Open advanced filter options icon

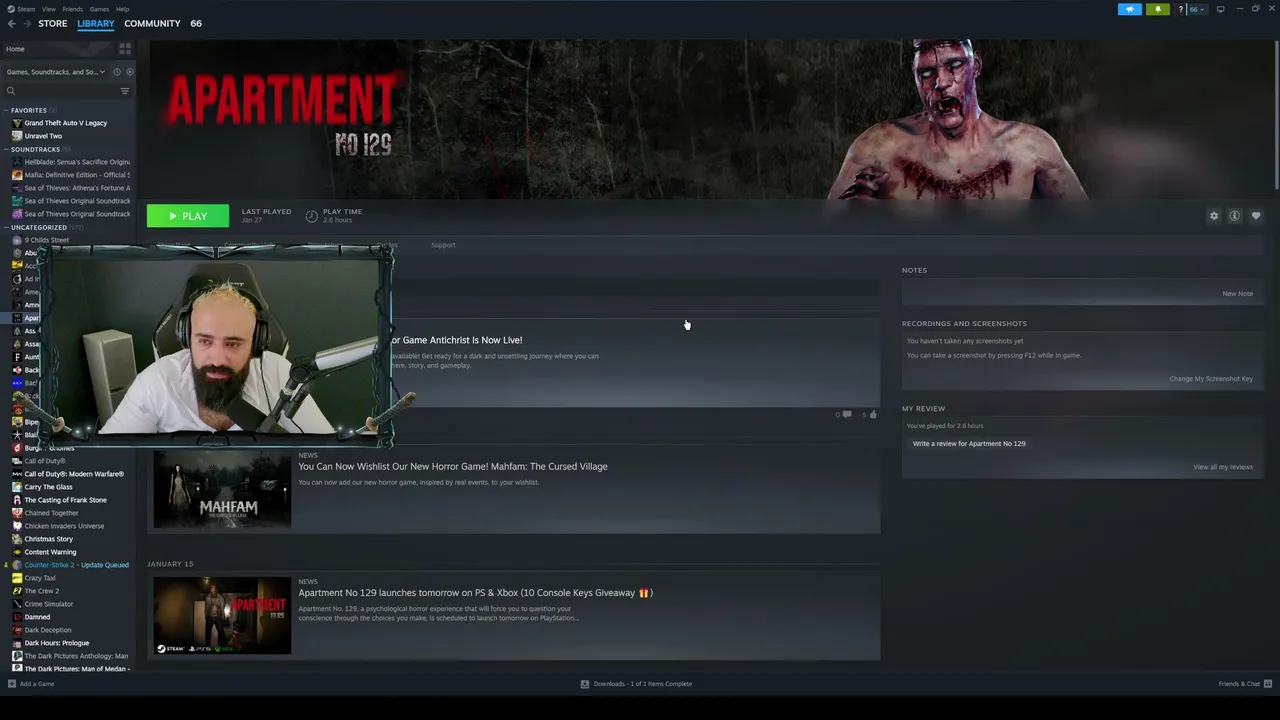pyautogui.click(x=125, y=91)
